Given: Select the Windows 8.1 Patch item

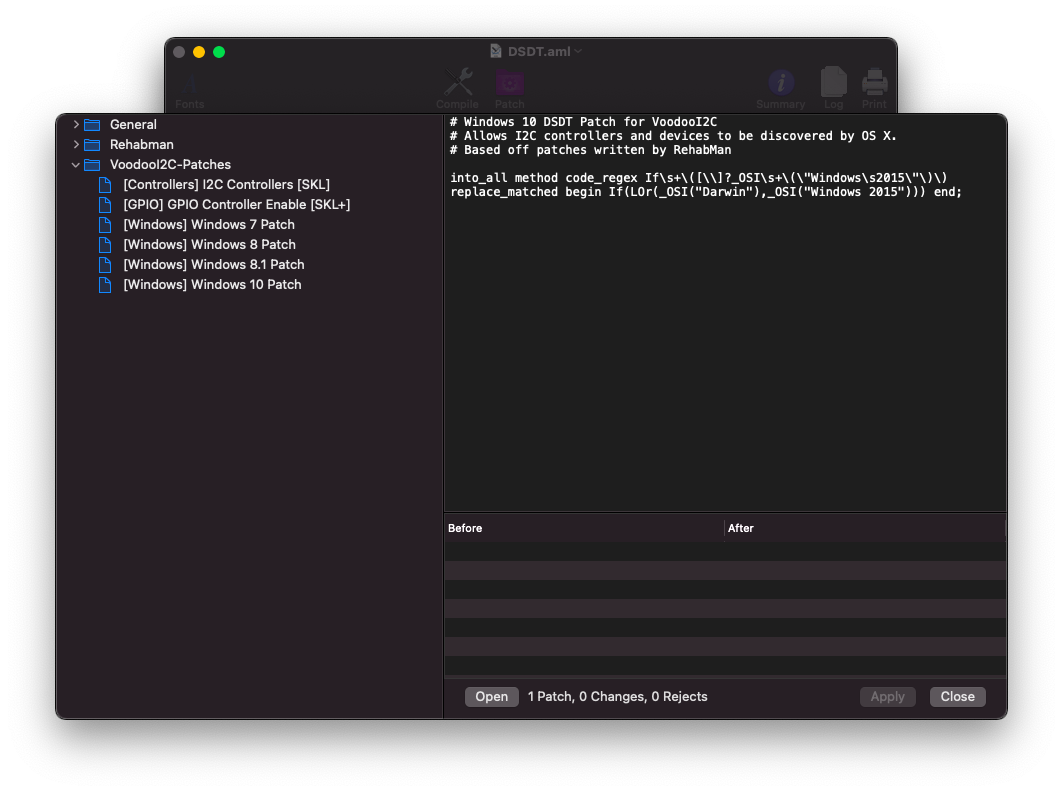Looking at the screenshot, I should tap(213, 265).
